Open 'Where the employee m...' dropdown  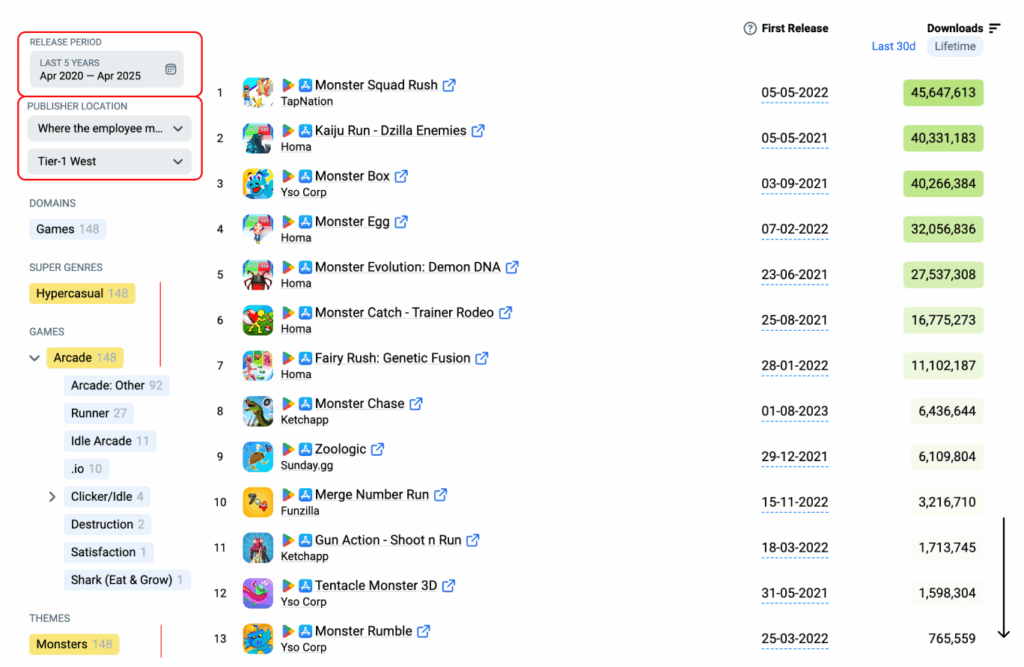coord(110,129)
